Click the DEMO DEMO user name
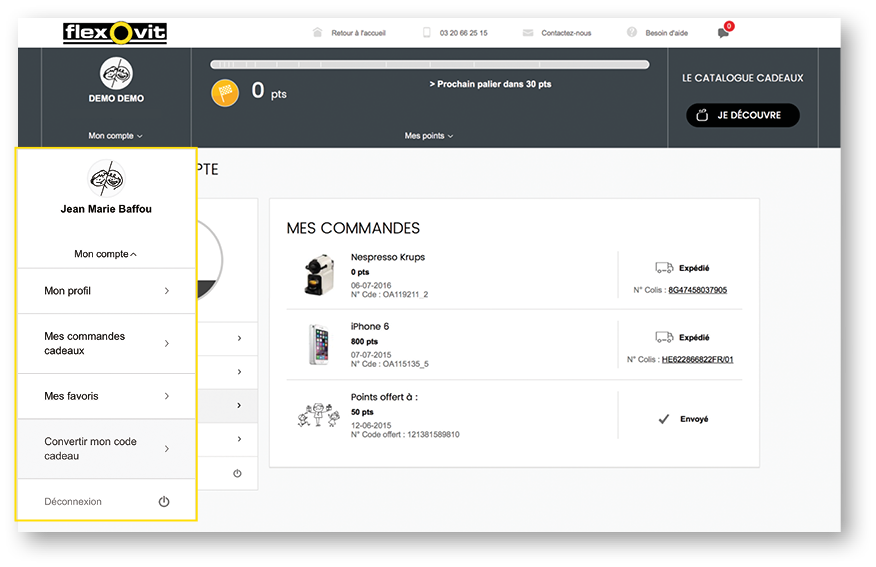Screen dimensions: 876x567 [x=116, y=98]
